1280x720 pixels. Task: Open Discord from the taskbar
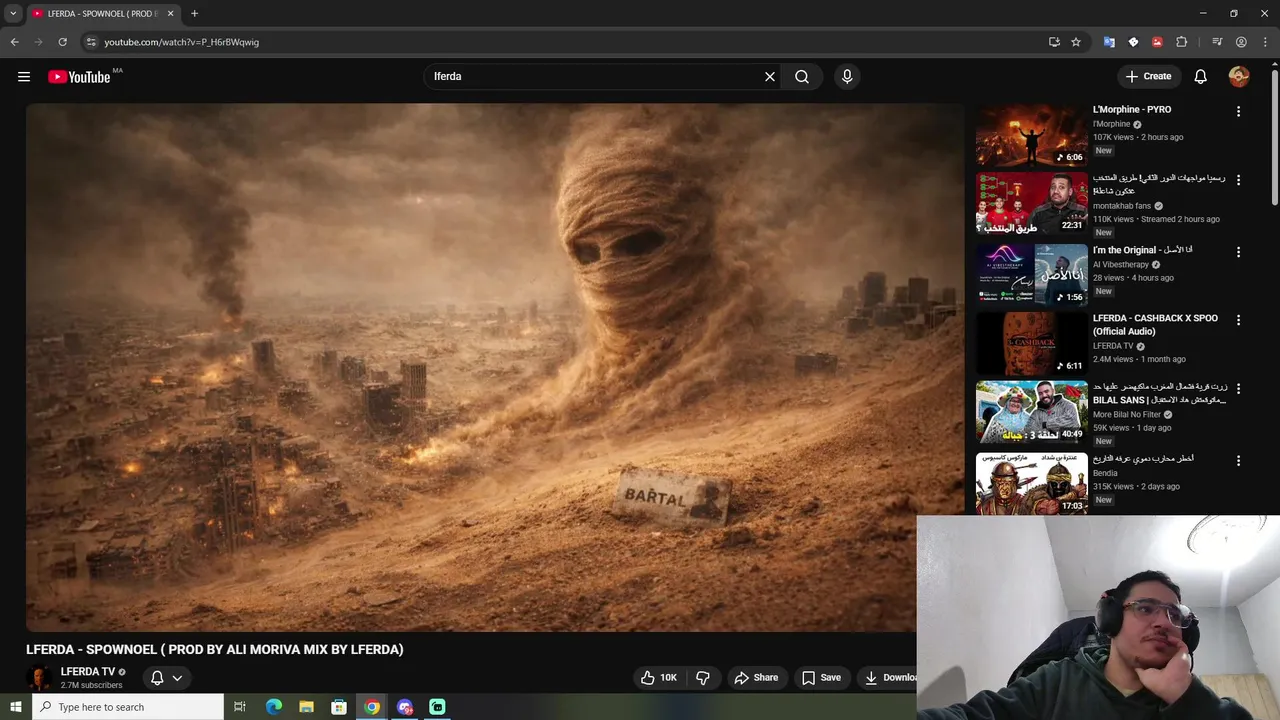pyautogui.click(x=405, y=707)
